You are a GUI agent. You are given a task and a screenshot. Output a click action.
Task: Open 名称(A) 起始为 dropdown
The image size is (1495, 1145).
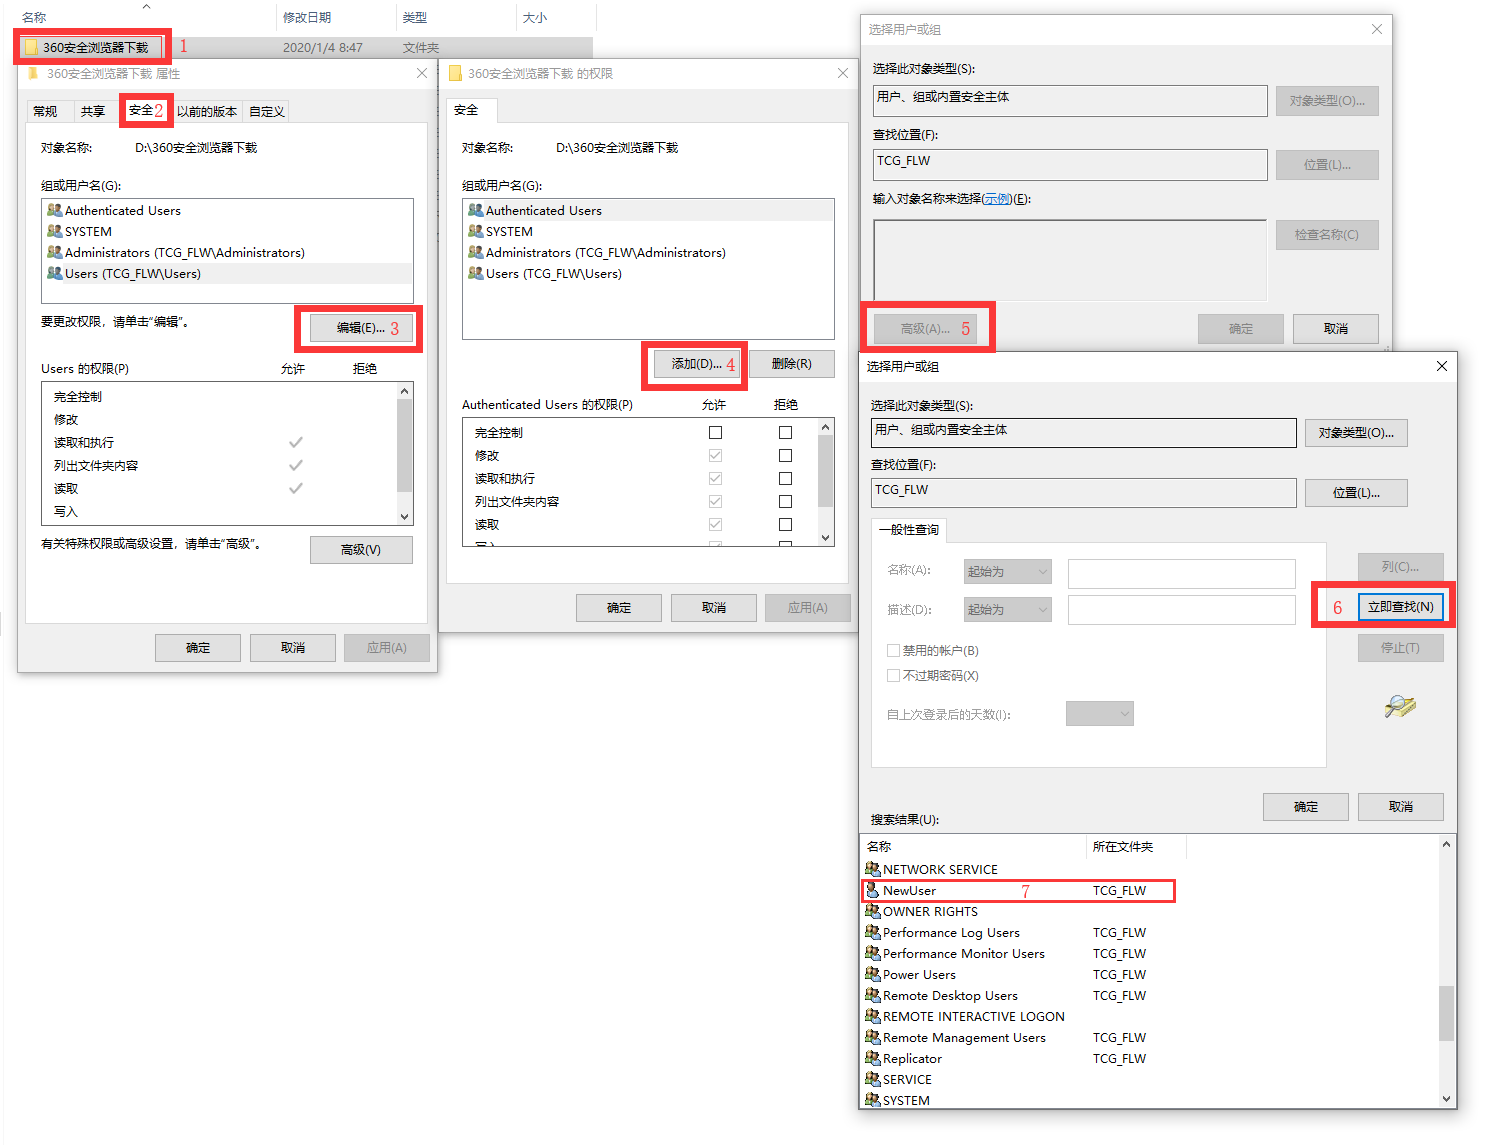[x=1008, y=571]
